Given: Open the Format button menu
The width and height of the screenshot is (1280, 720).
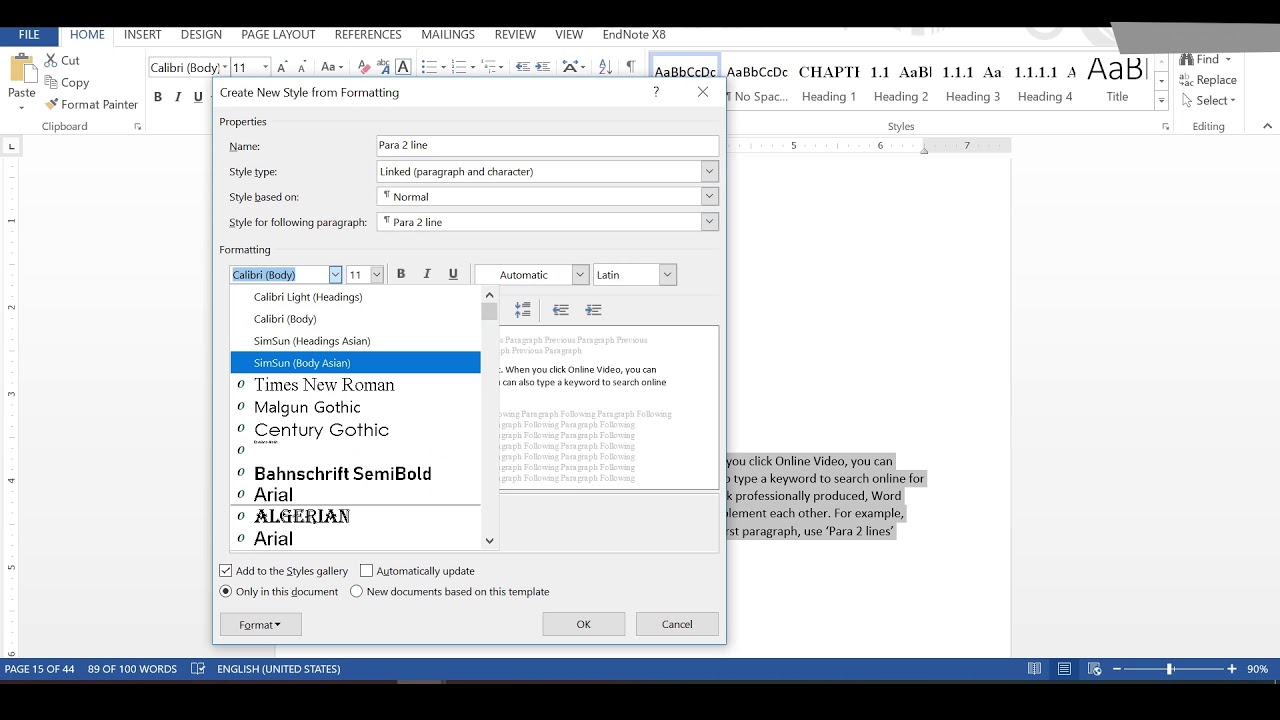Looking at the screenshot, I should click(x=261, y=624).
